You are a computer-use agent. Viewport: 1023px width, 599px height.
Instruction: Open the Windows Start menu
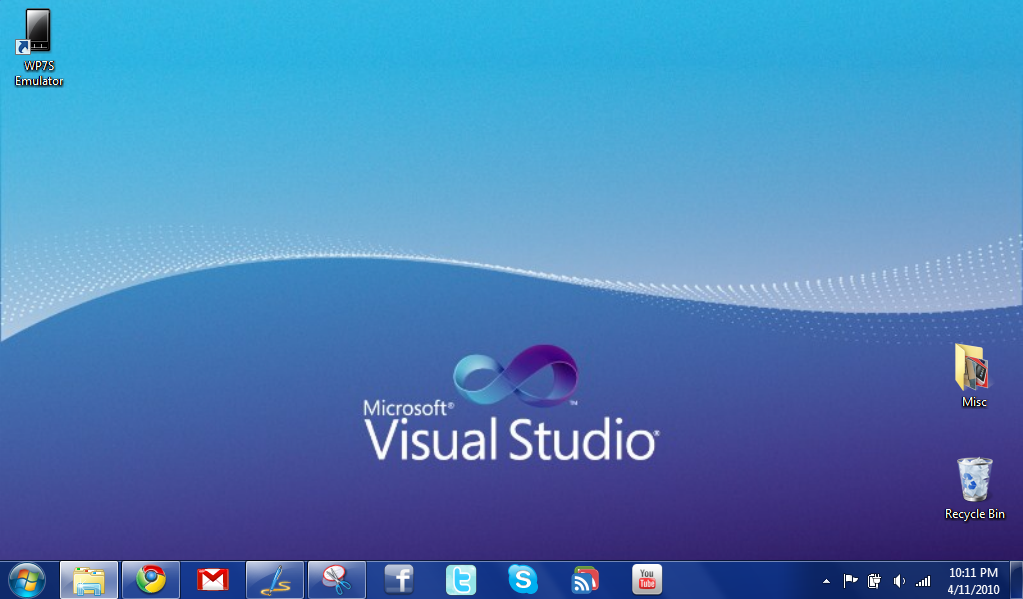[26, 579]
